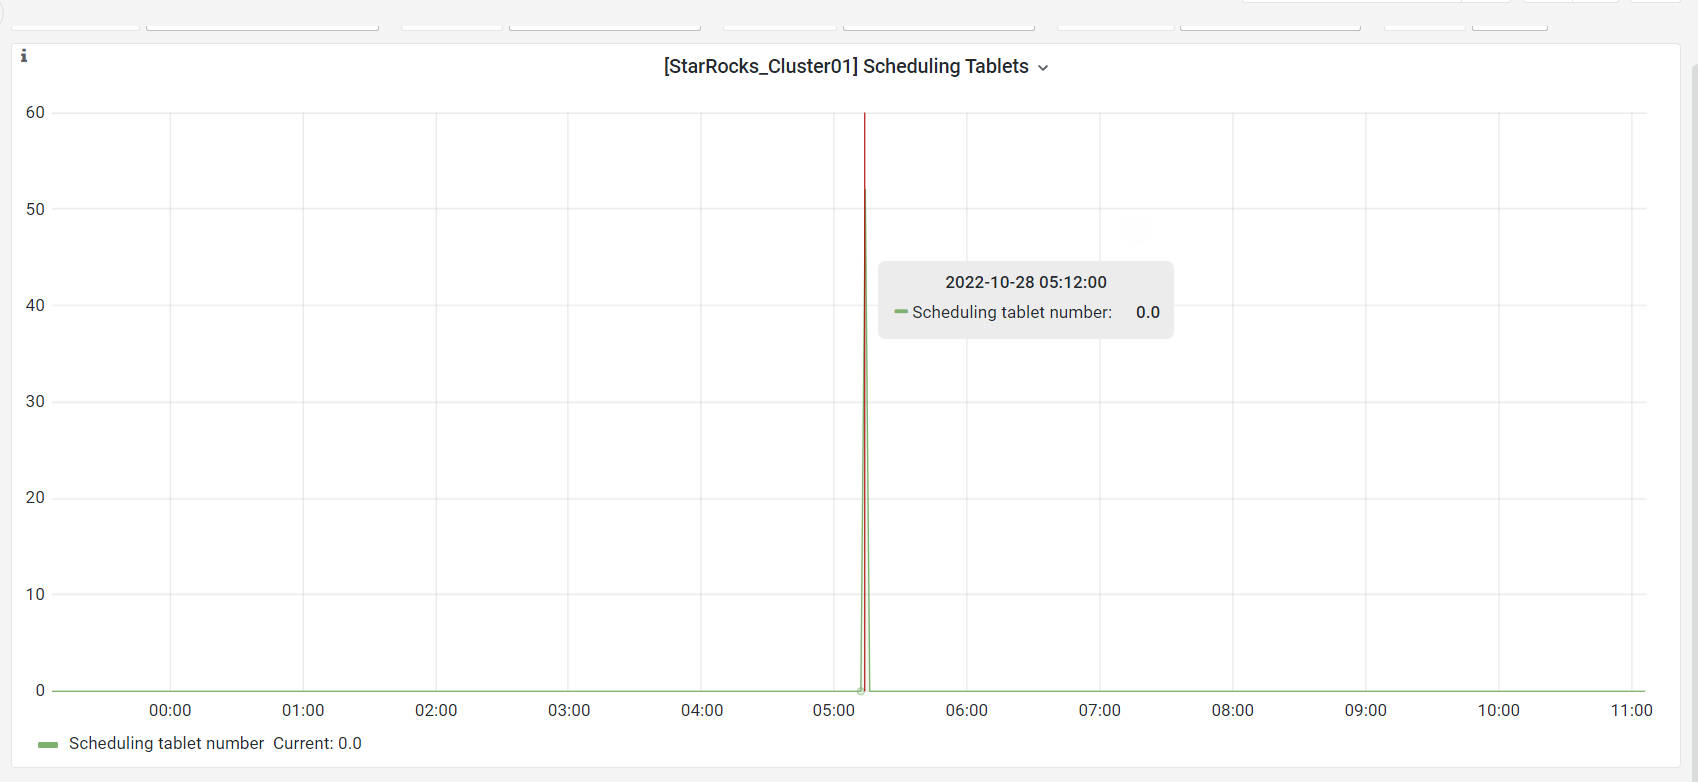Toggle the Scheduling tablet number legend series

pyautogui.click(x=166, y=743)
